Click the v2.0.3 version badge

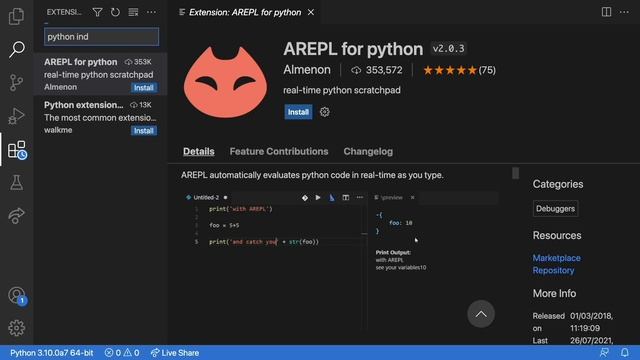pos(449,49)
